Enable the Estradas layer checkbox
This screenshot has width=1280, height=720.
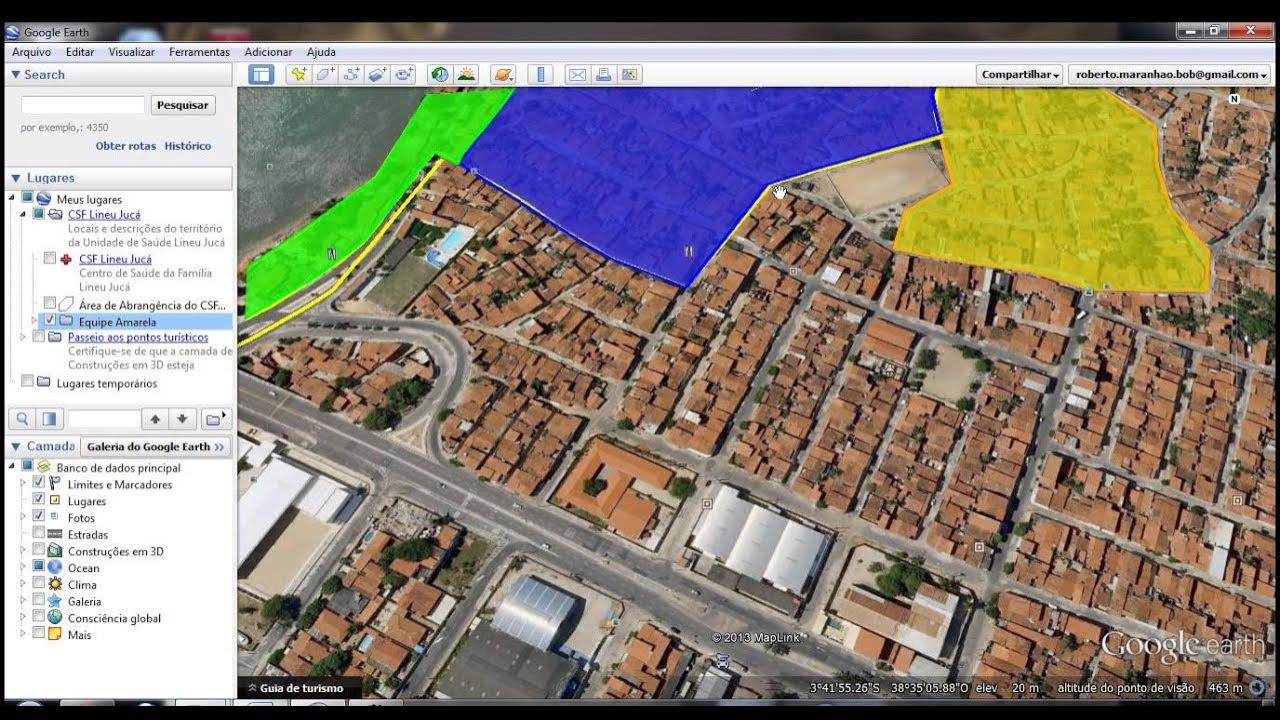(x=39, y=533)
